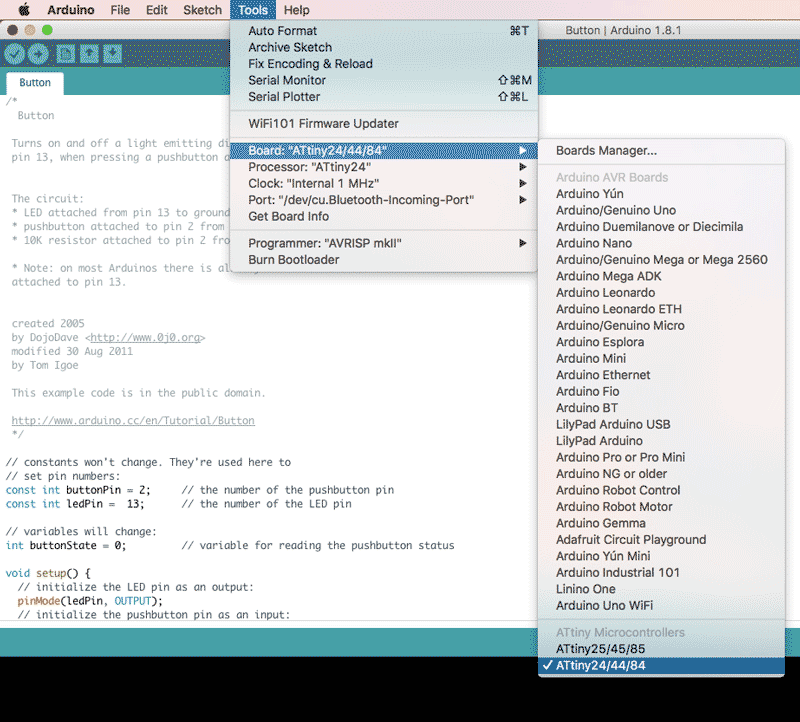800x722 pixels.
Task: Select the Arduino Robot Motor board
Action: [x=661, y=507]
